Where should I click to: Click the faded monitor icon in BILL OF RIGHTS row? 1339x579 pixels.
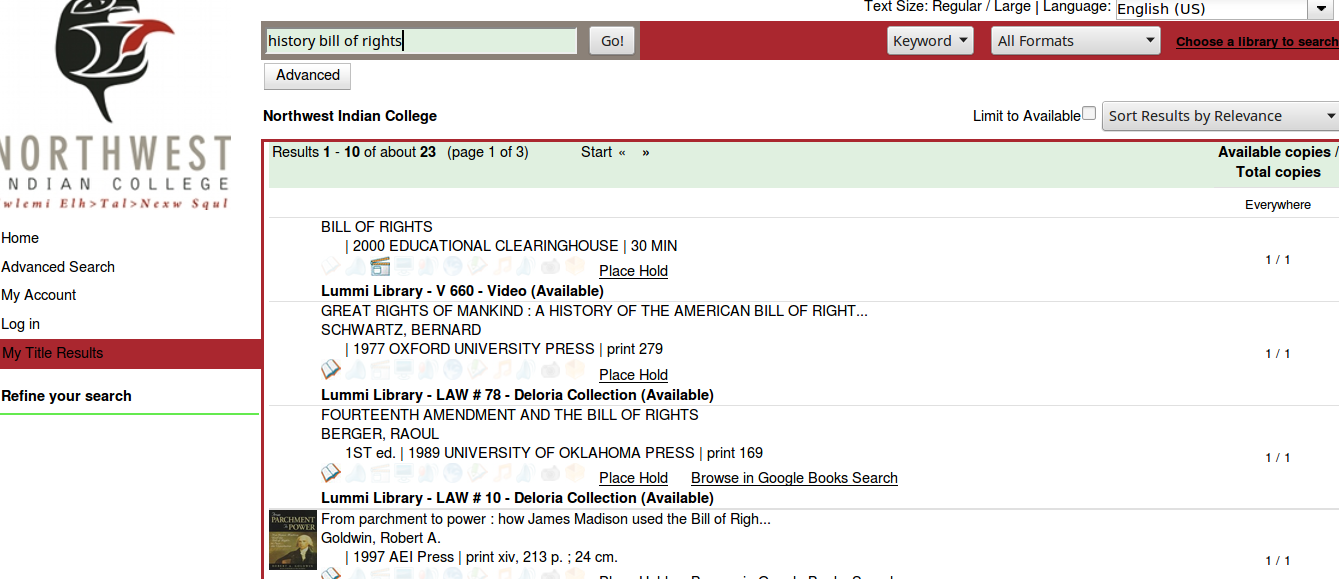tap(404, 266)
